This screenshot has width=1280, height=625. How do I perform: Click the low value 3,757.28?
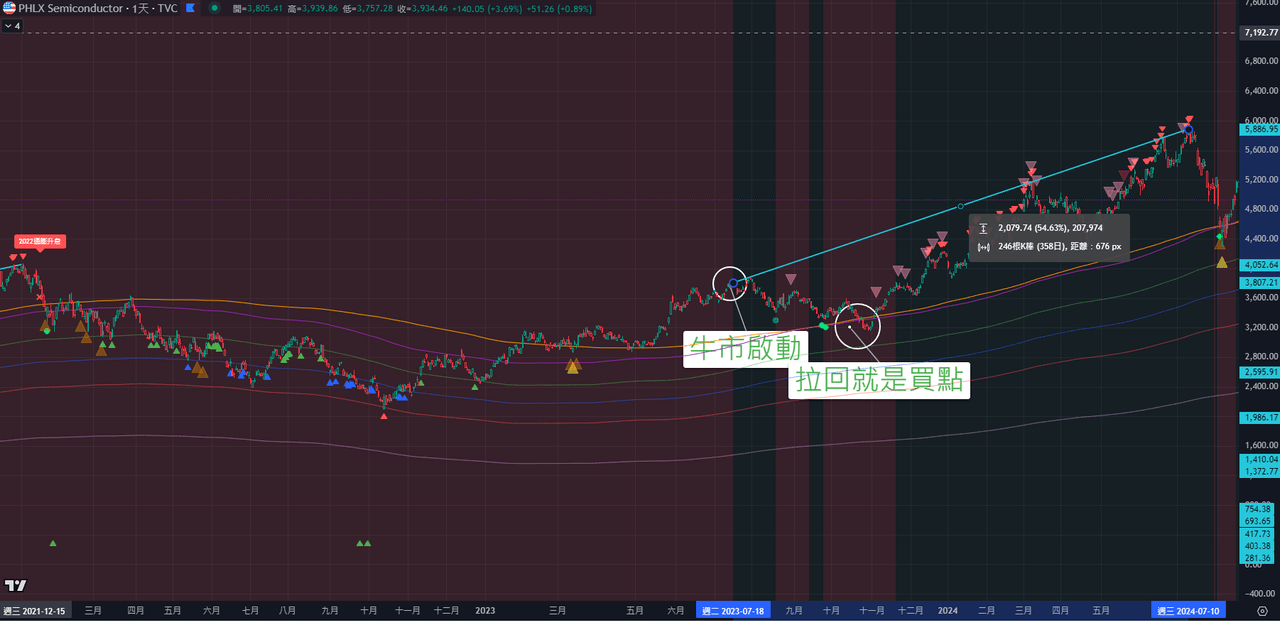[x=375, y=9]
